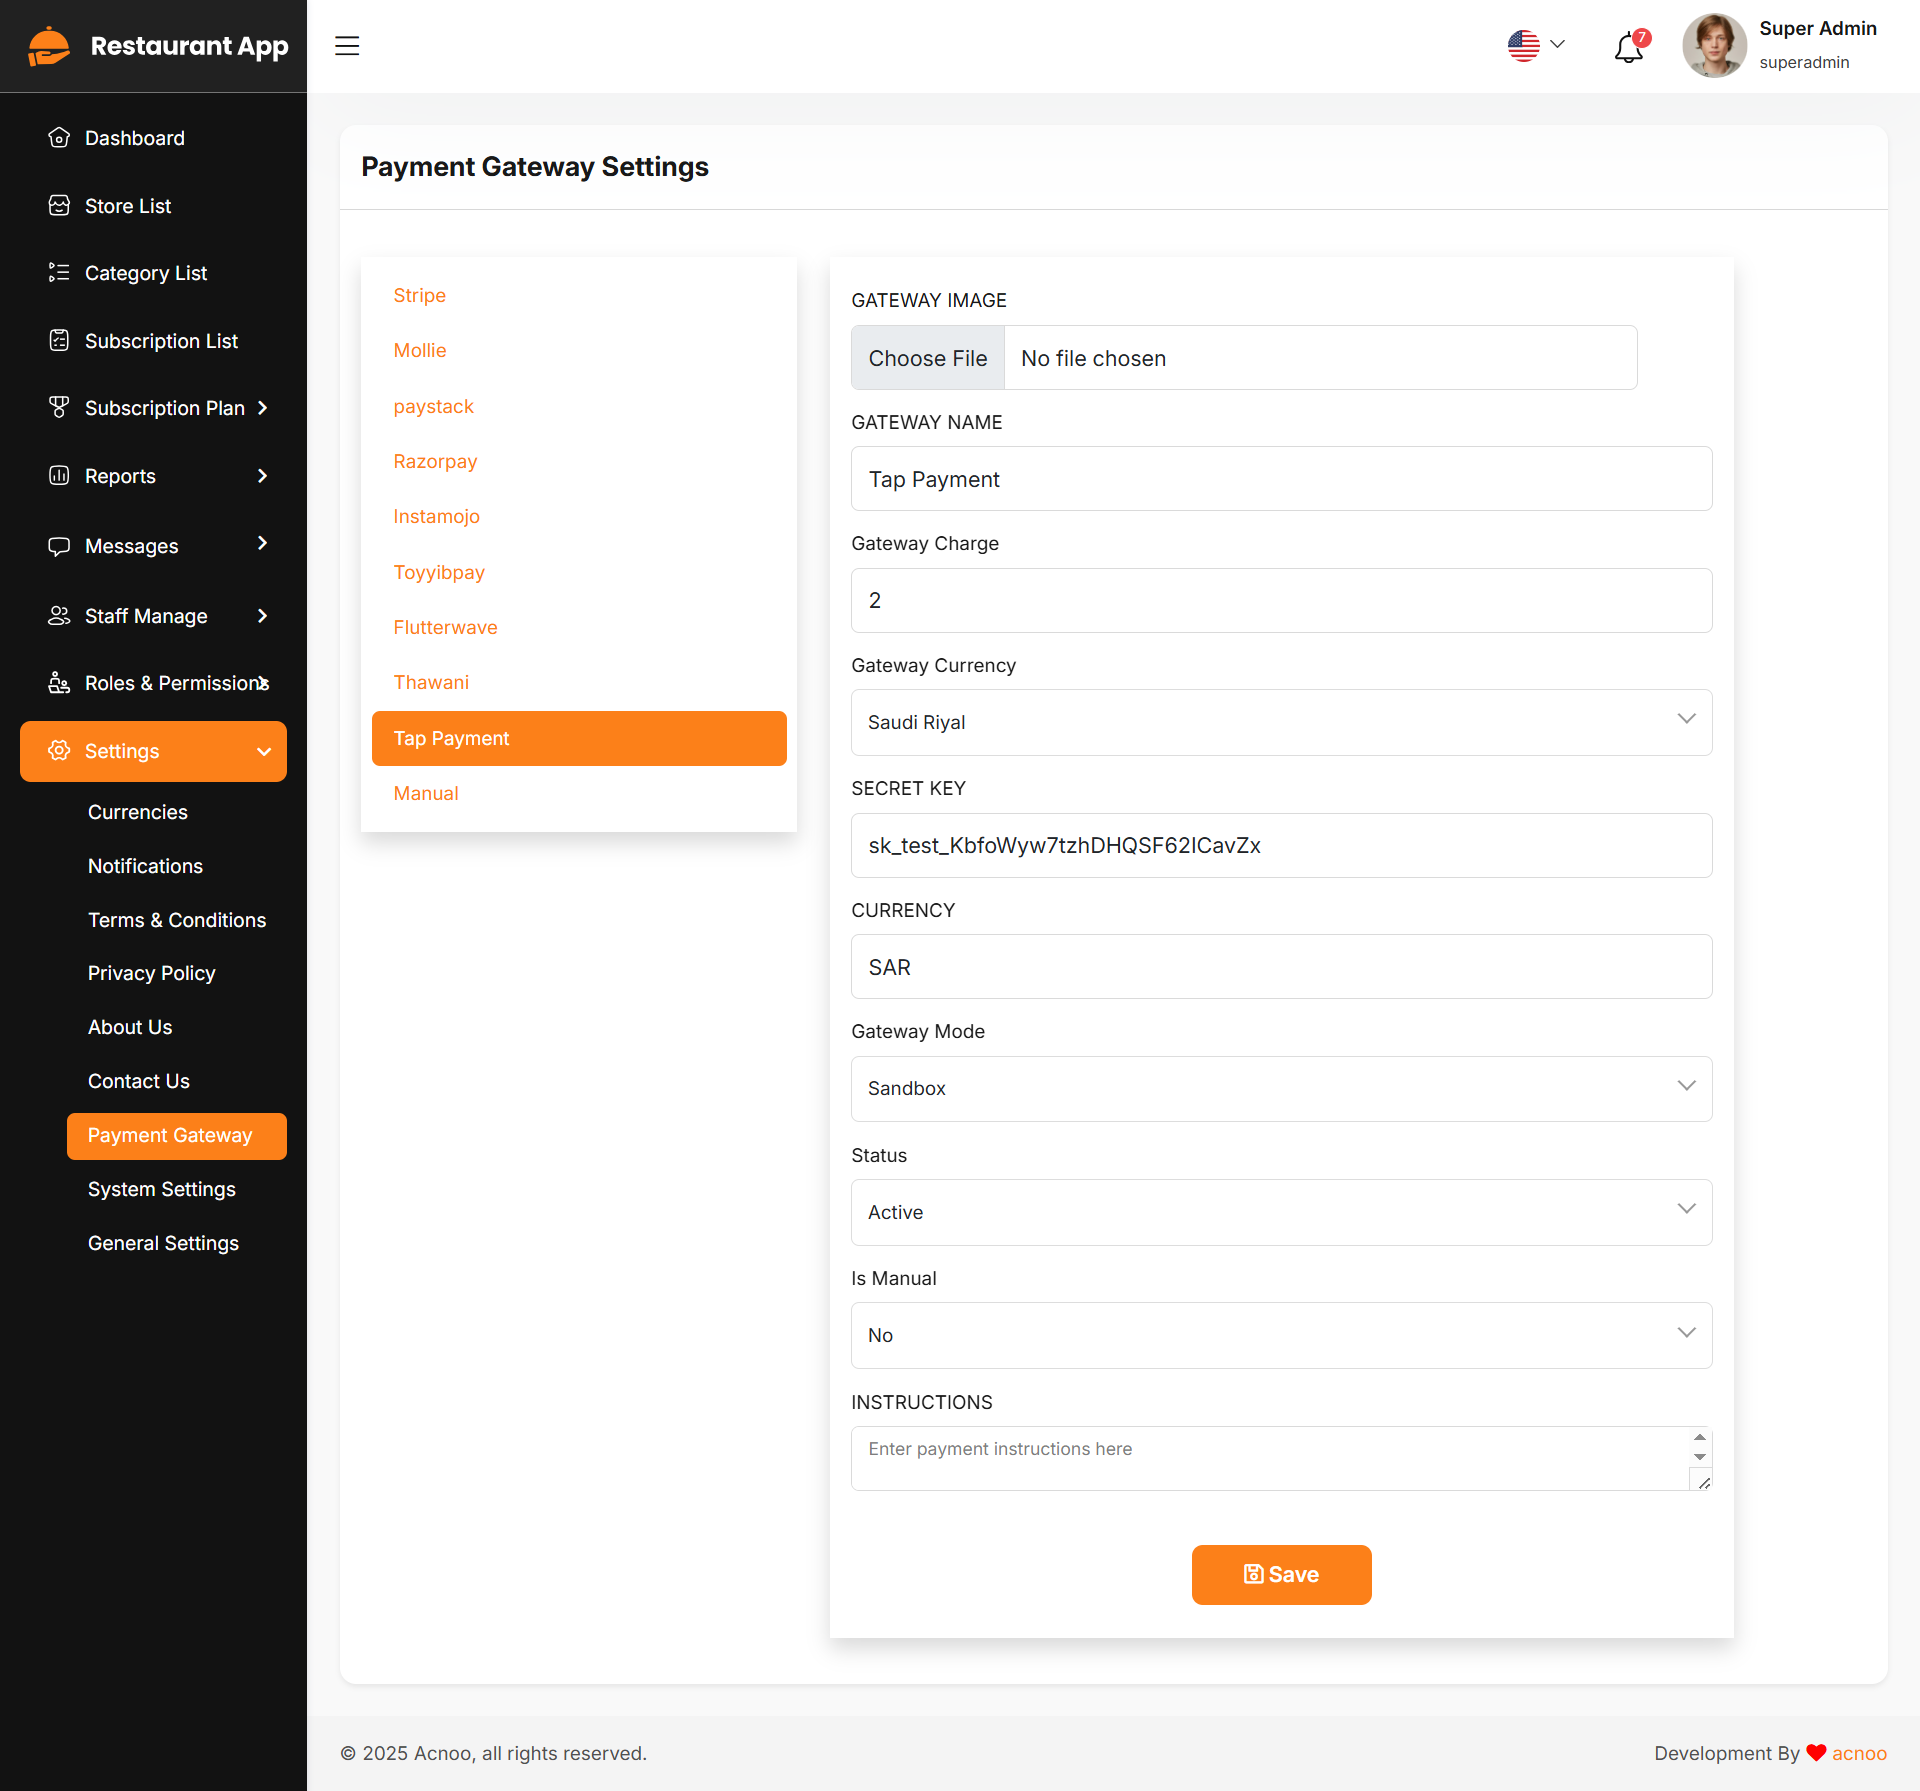
Task: Click the Dashboard home icon
Action: [x=59, y=138]
